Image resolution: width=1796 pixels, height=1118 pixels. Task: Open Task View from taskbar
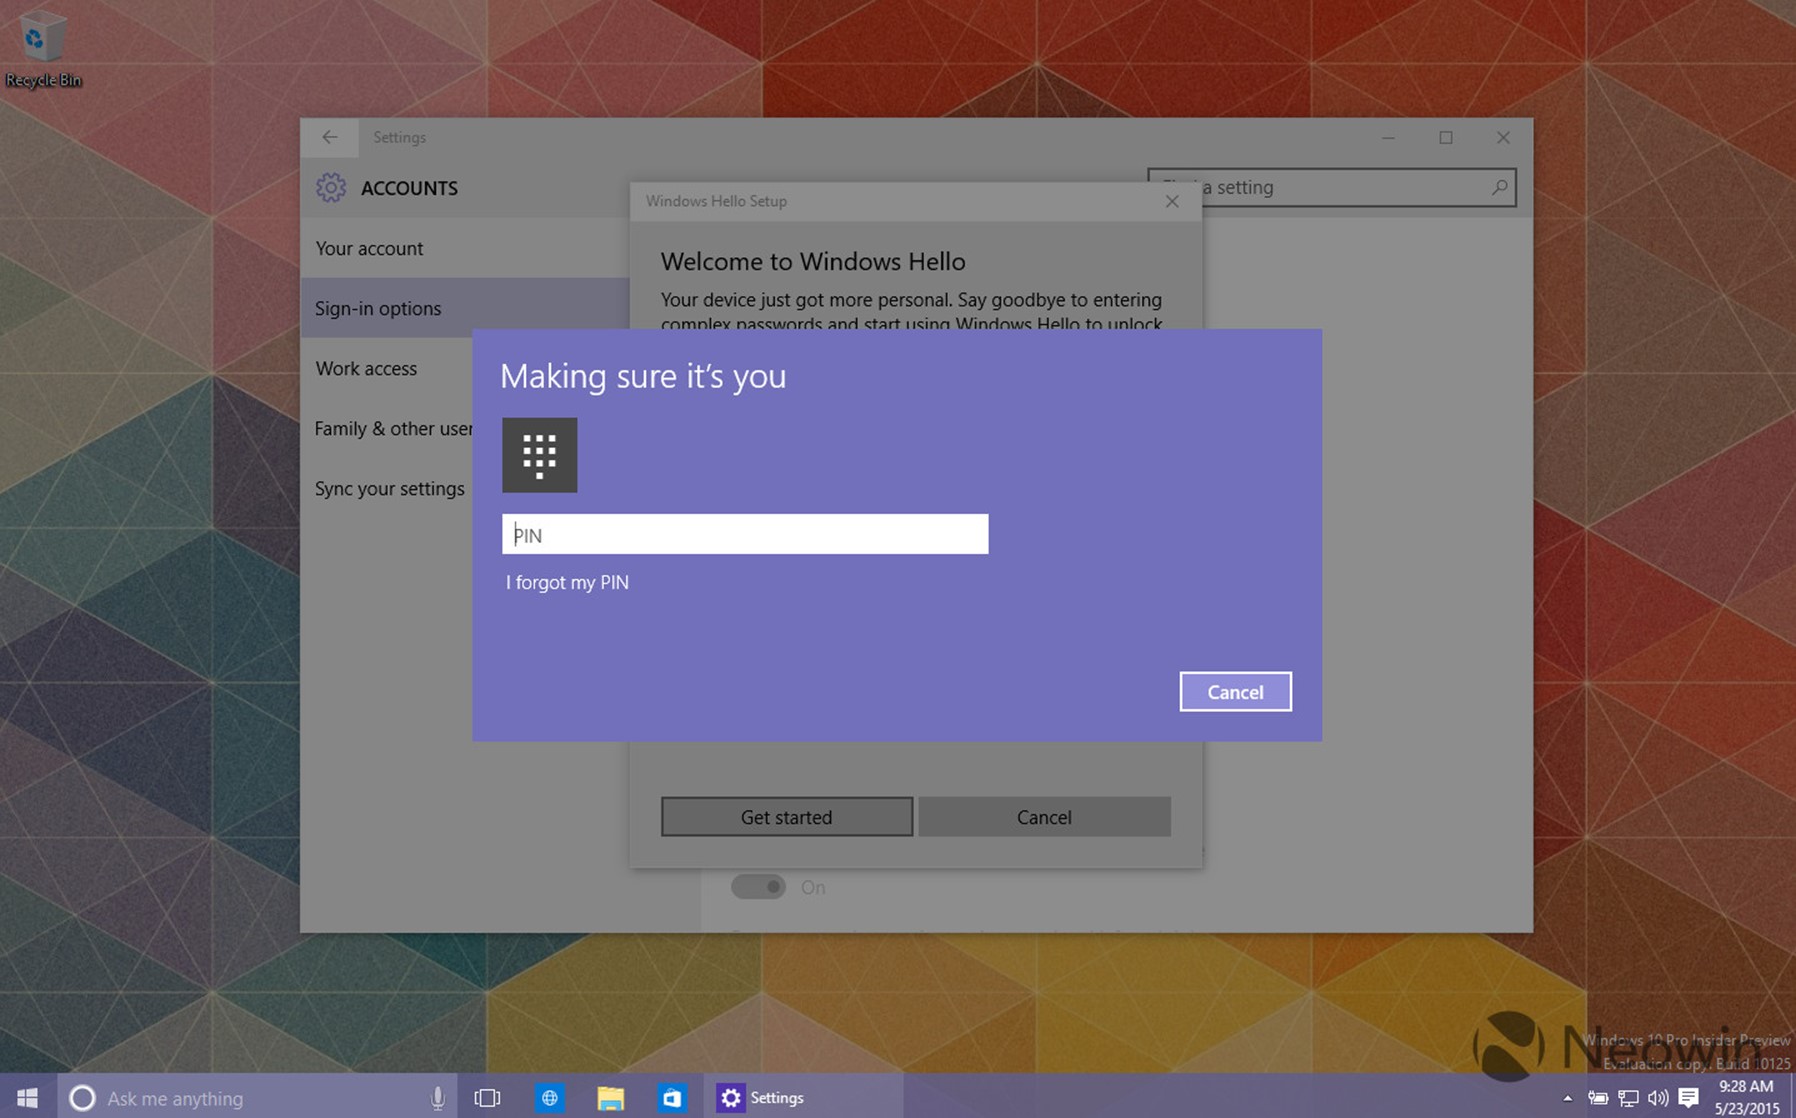[487, 1097]
